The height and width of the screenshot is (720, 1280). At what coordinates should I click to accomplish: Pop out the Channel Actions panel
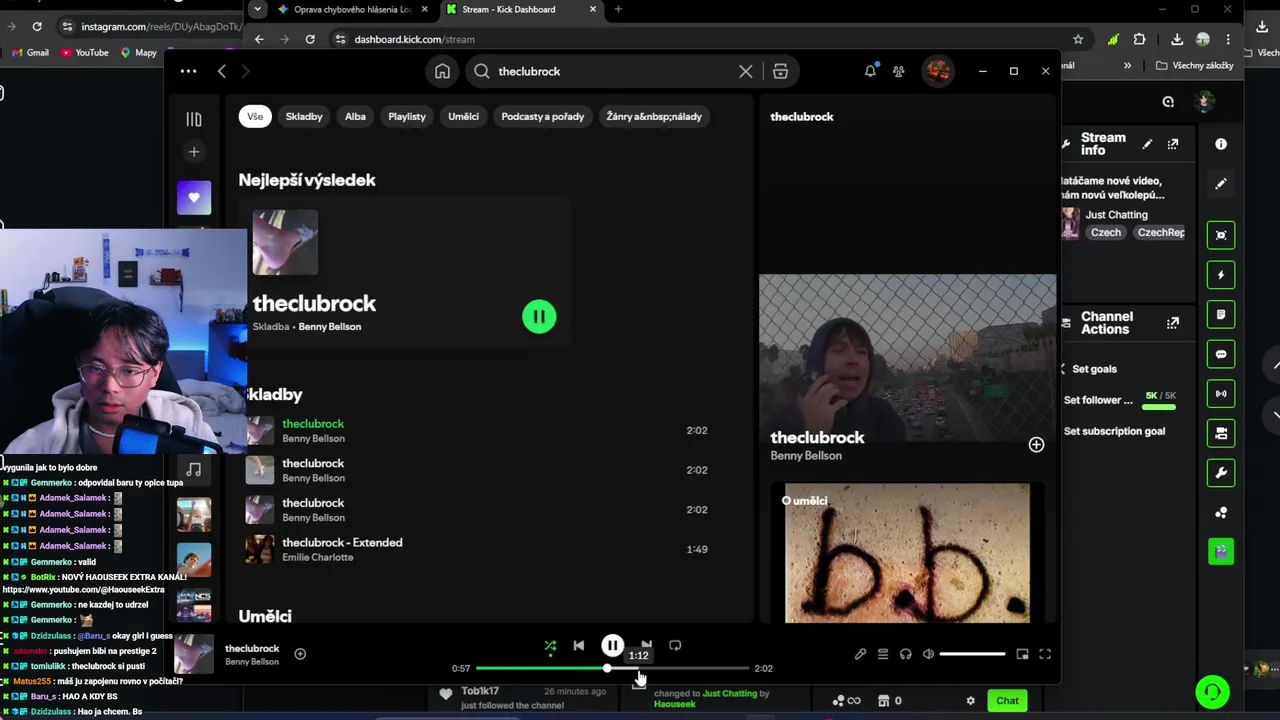1173,323
